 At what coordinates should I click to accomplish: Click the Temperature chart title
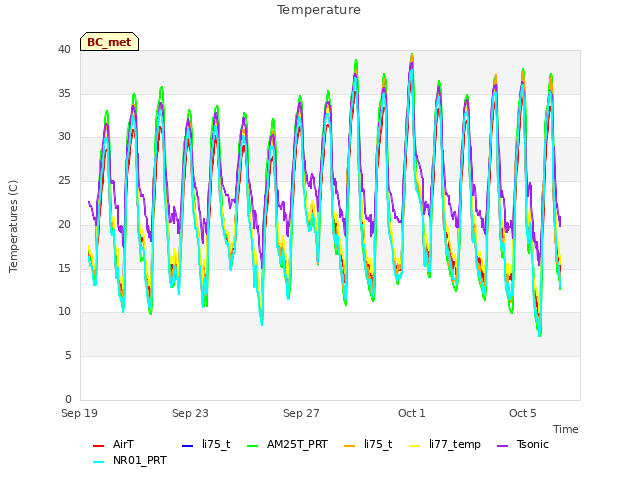click(x=319, y=10)
